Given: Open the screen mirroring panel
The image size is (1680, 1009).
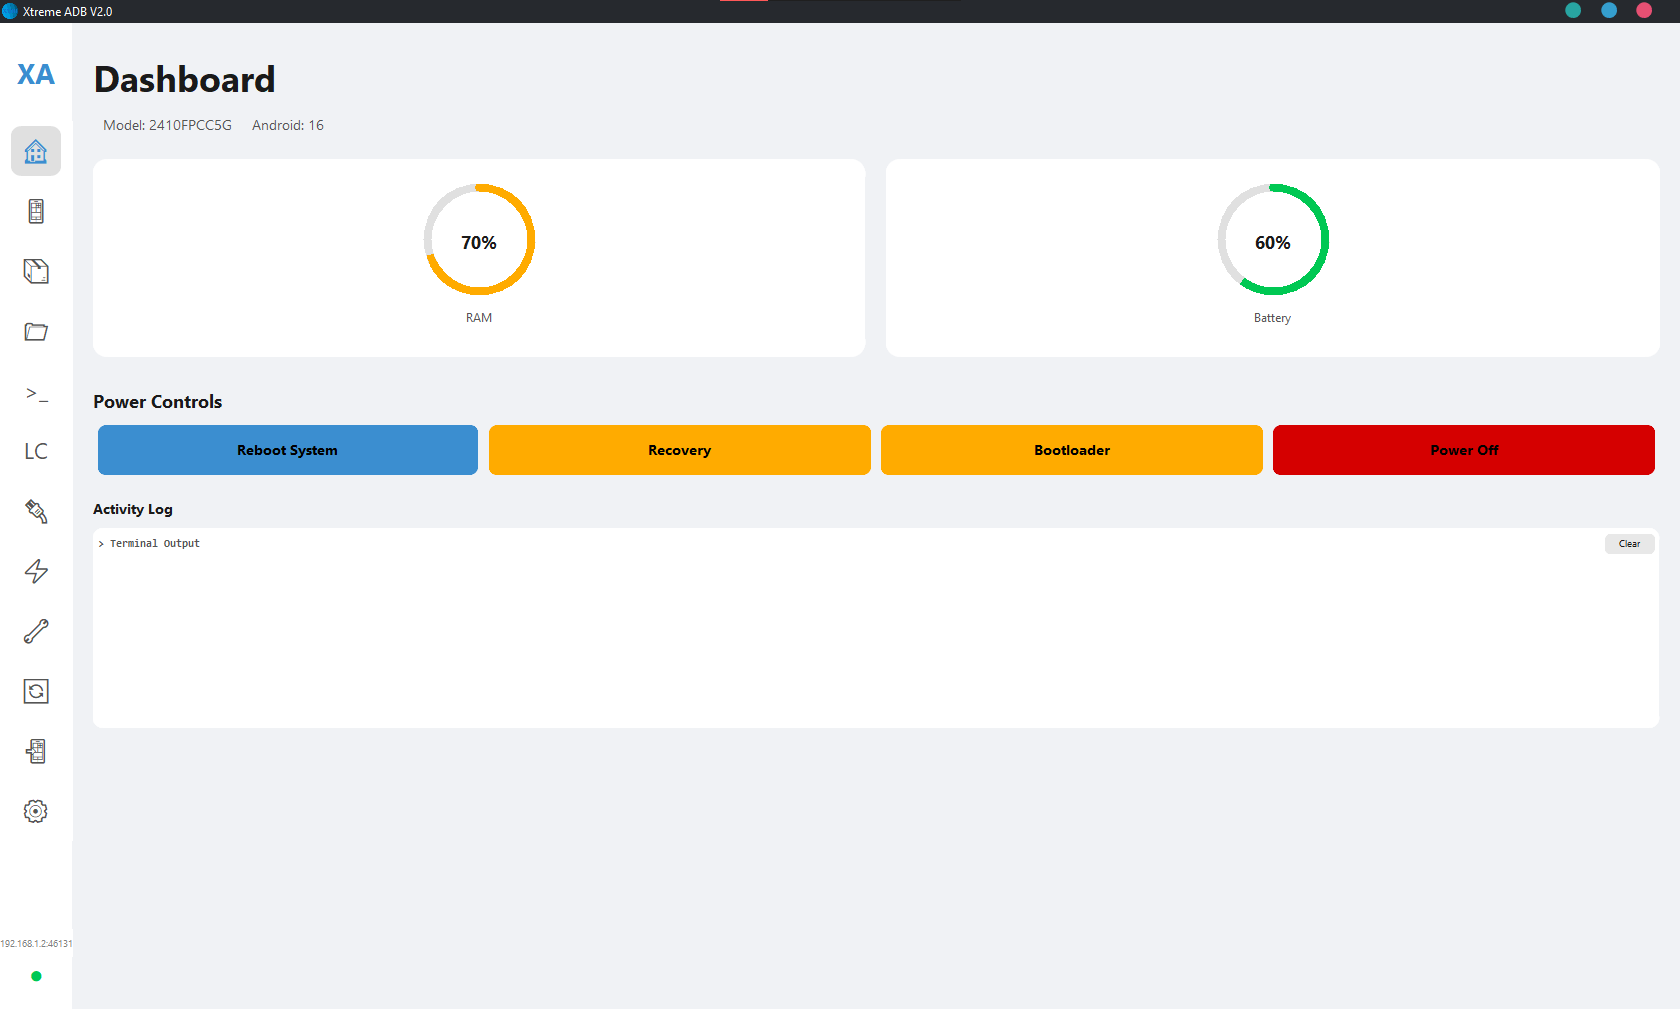Looking at the screenshot, I should click(x=35, y=751).
